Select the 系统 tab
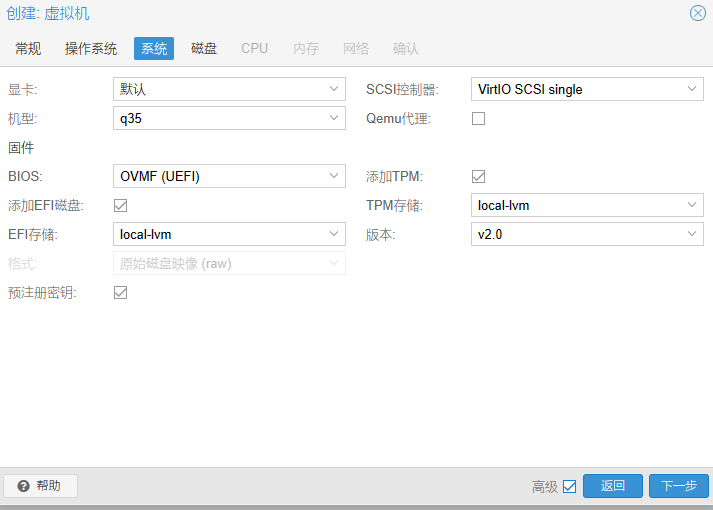This screenshot has width=713, height=510. 154,49
